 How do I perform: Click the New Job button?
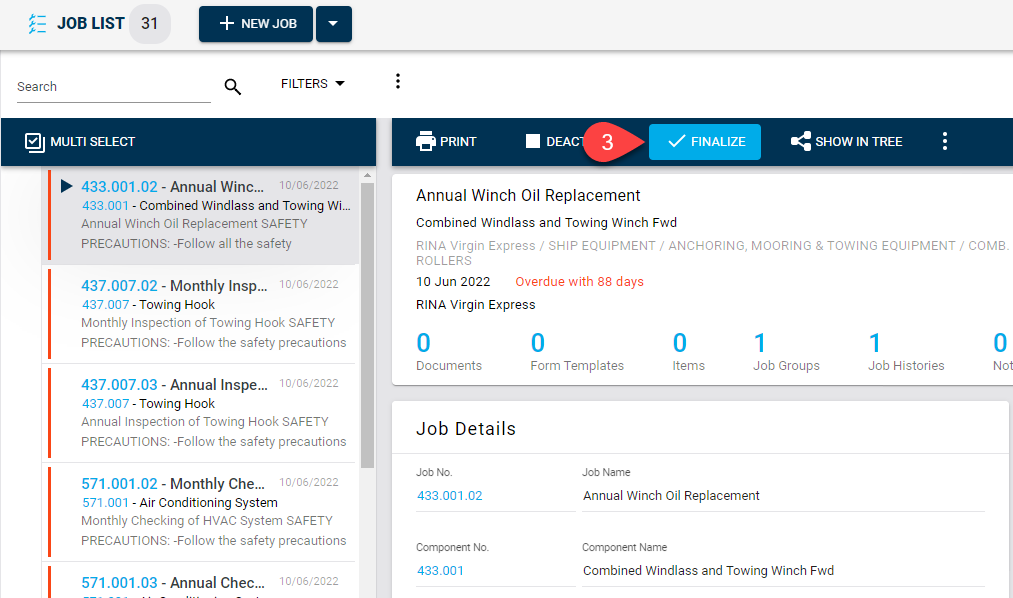pyautogui.click(x=256, y=24)
